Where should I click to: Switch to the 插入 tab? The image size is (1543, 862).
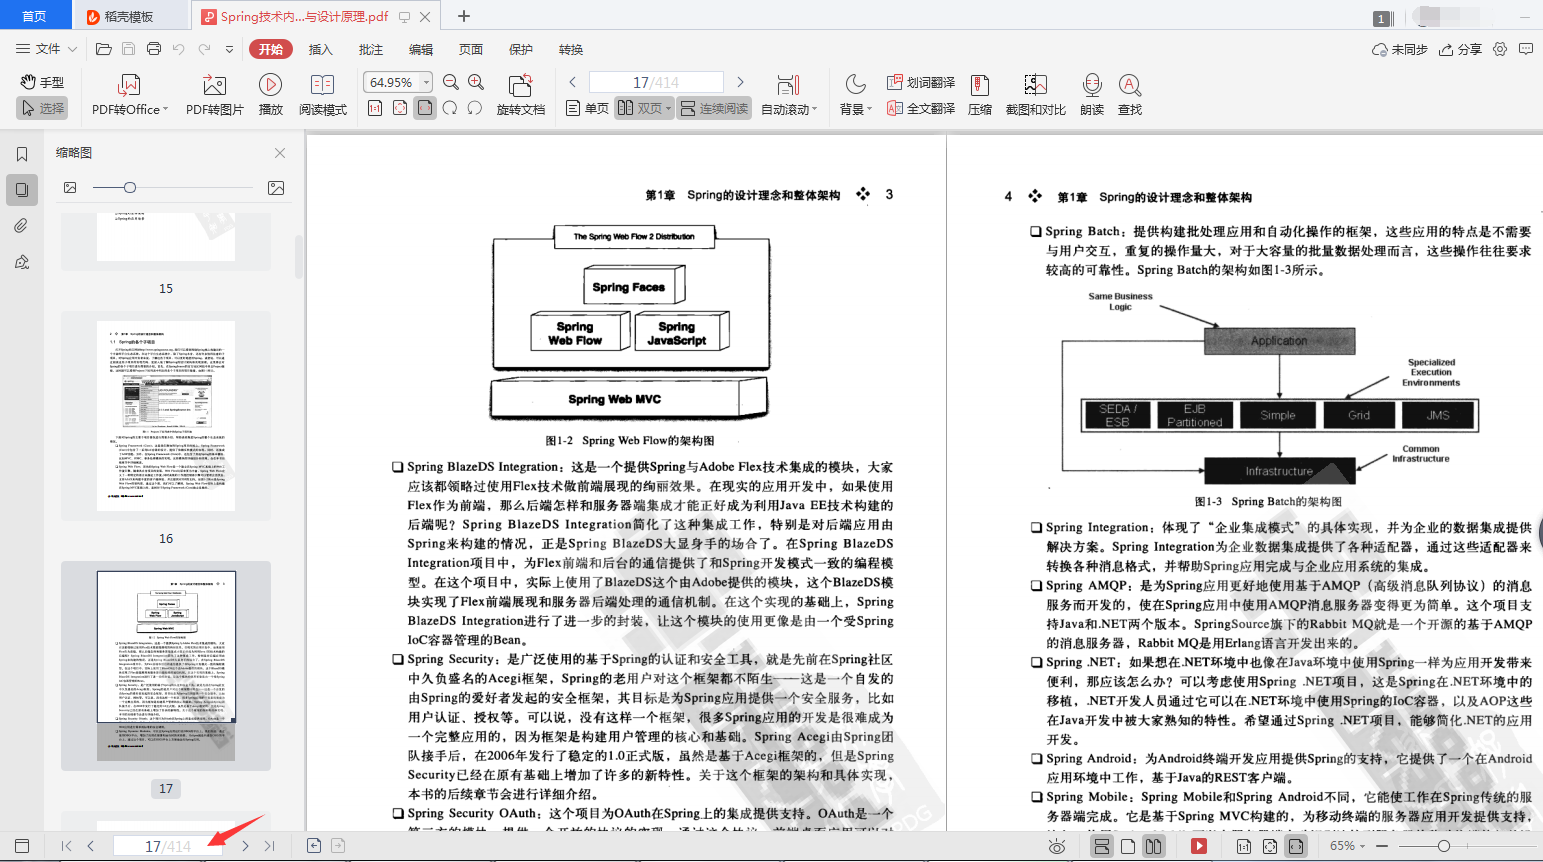coord(320,49)
